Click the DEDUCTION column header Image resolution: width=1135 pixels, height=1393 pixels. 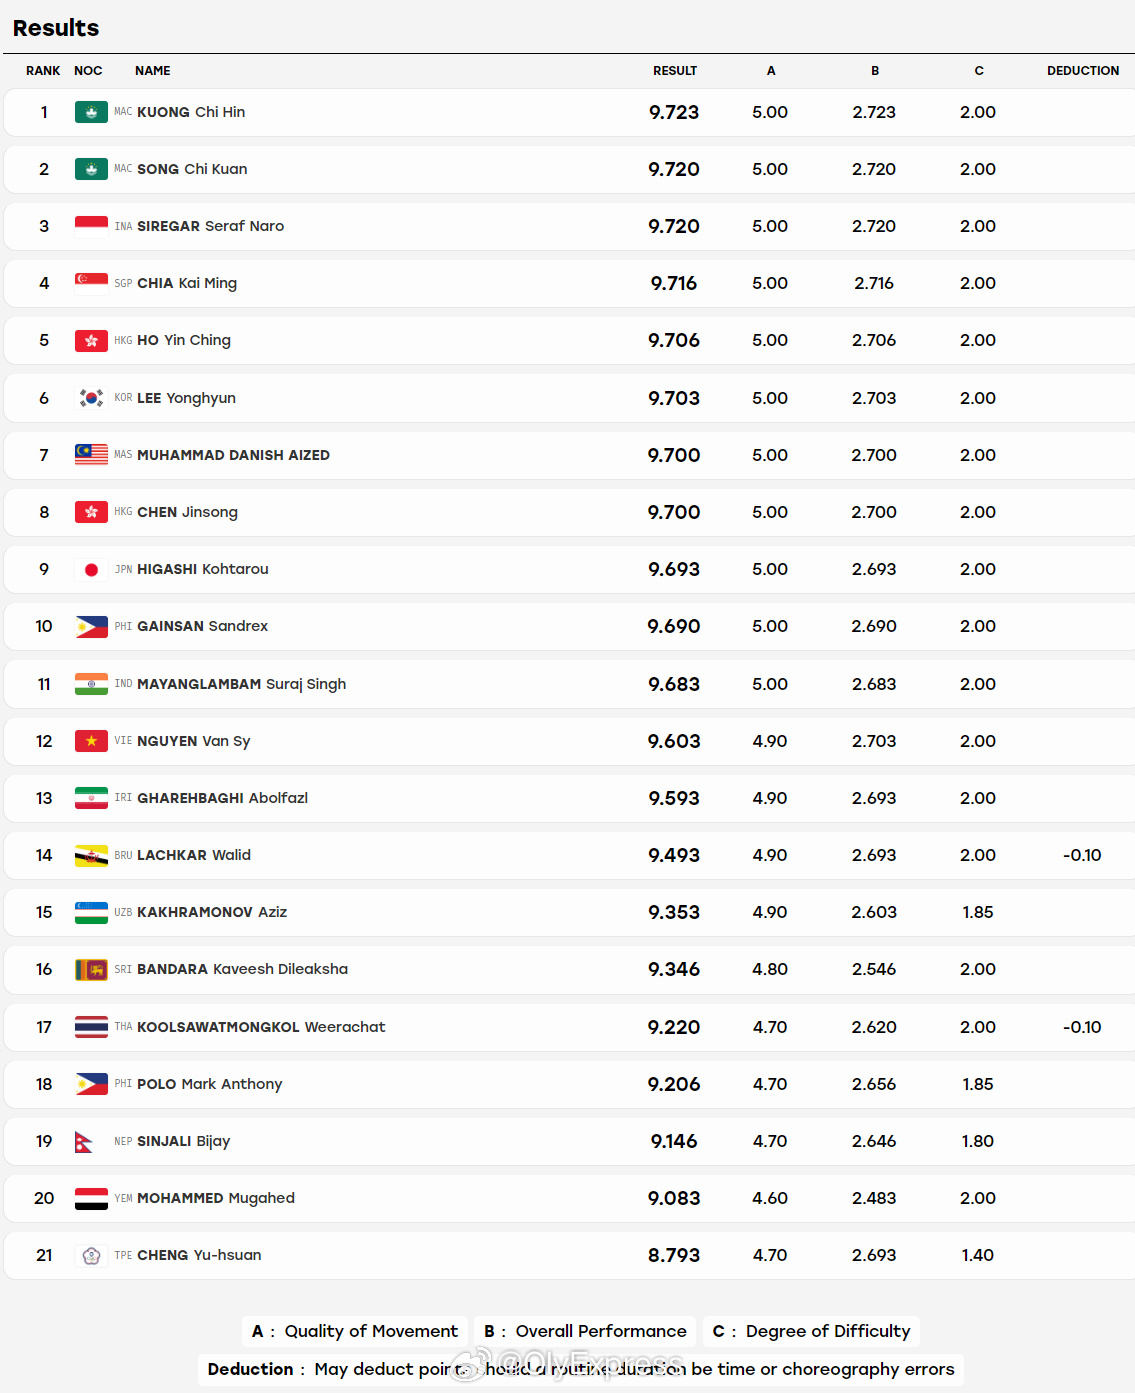1083,71
